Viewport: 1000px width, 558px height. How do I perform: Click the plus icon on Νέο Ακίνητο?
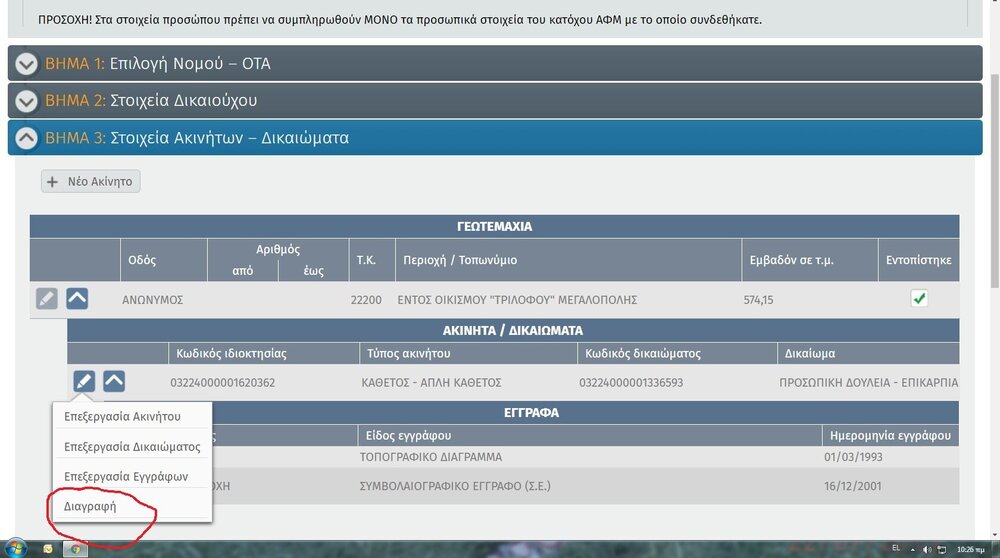53,182
